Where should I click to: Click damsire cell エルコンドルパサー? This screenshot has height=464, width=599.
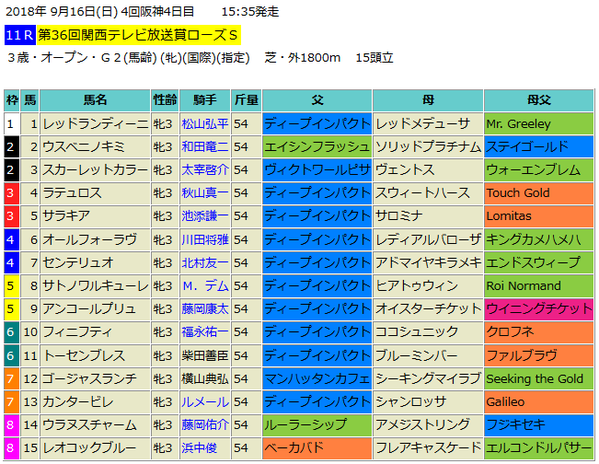pyautogui.click(x=539, y=448)
